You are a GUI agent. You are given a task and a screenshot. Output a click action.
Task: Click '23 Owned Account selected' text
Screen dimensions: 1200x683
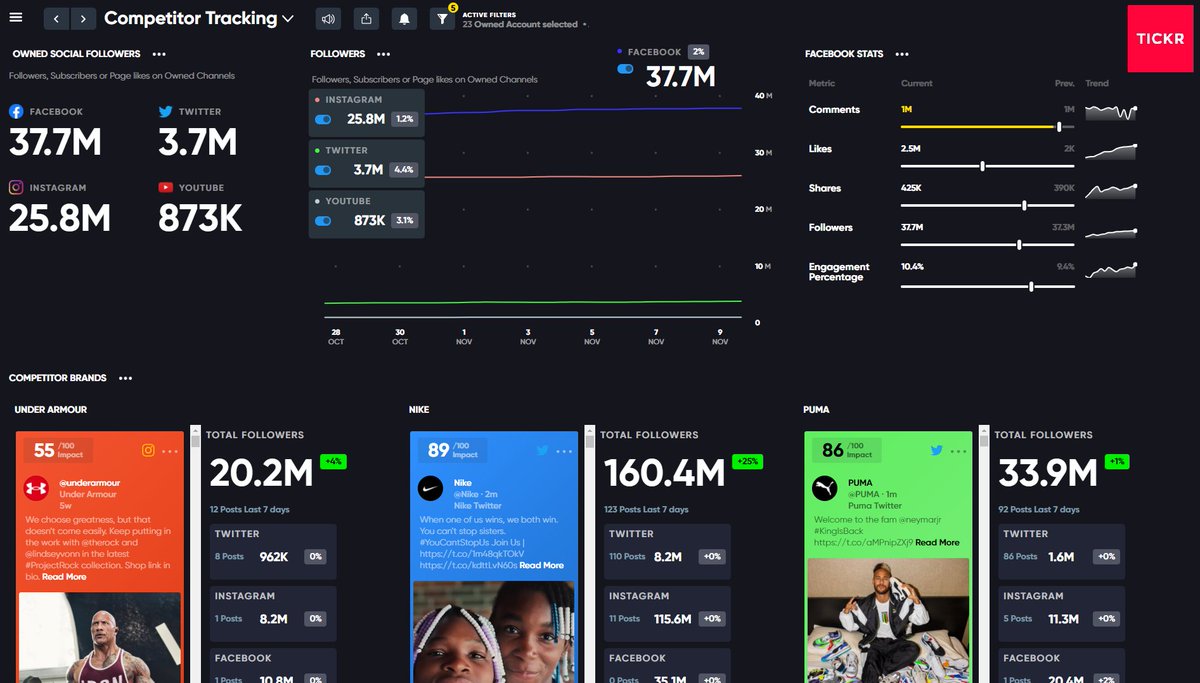520,24
